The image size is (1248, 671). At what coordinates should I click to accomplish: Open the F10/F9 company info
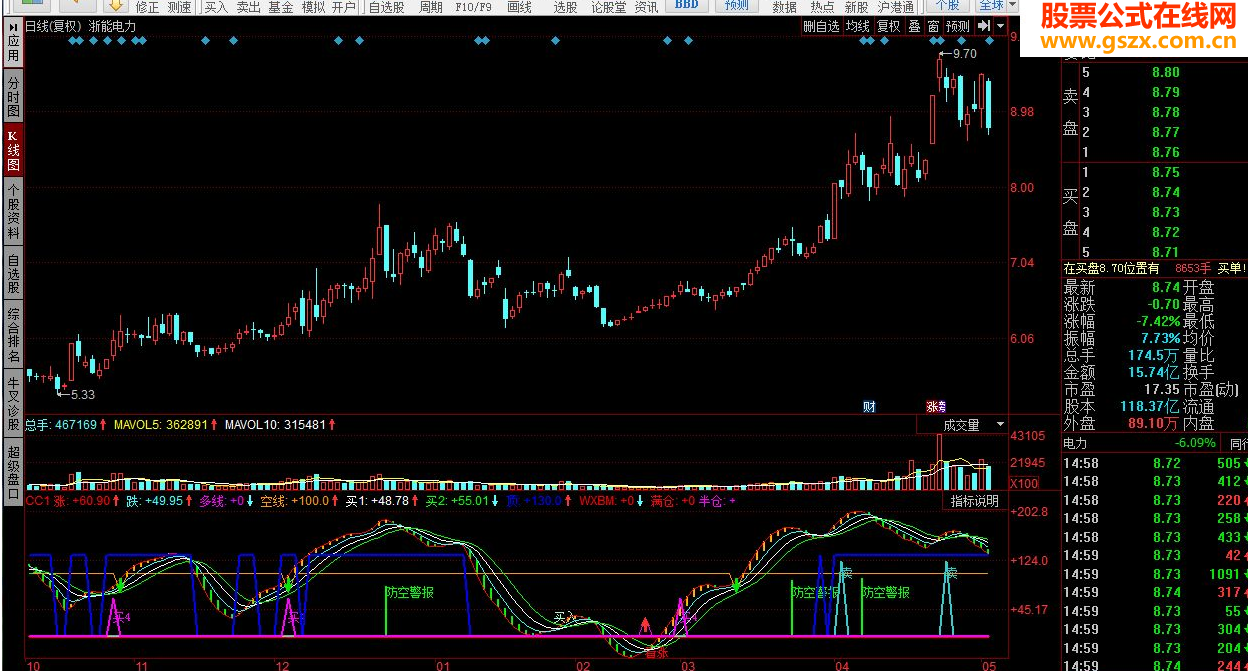click(473, 6)
